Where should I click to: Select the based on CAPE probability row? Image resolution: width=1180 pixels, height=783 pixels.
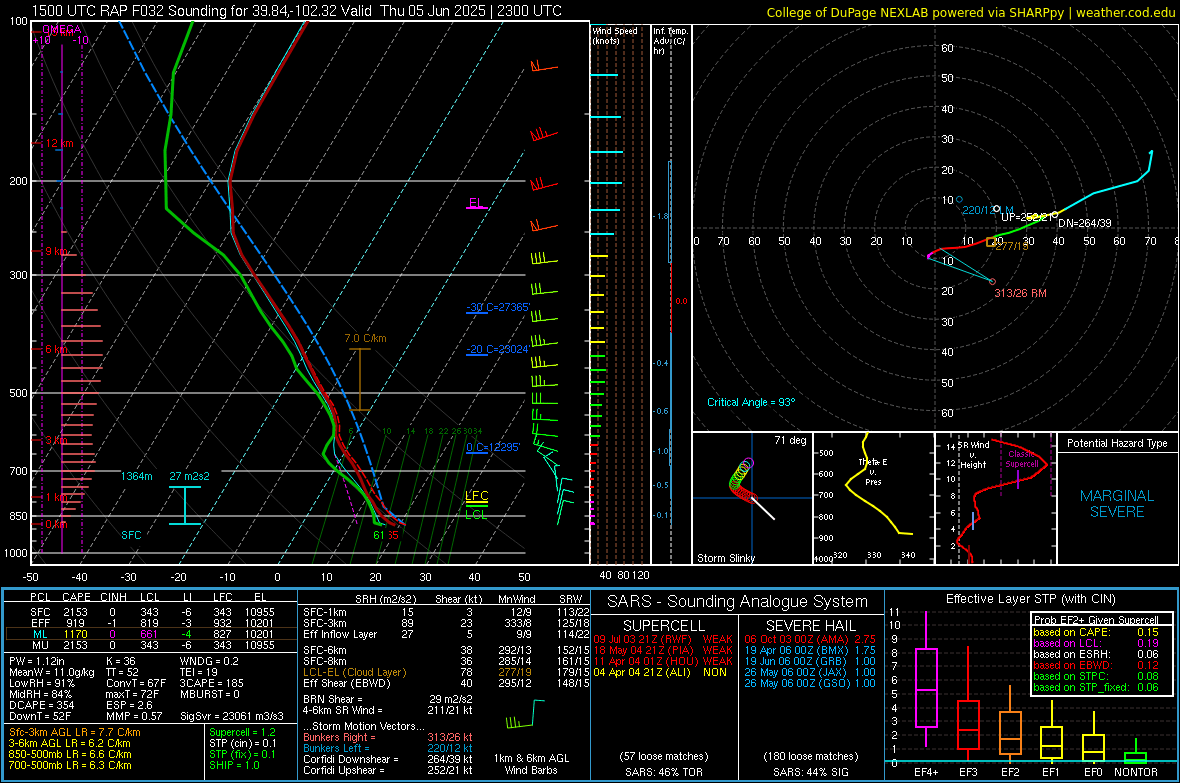(1096, 632)
